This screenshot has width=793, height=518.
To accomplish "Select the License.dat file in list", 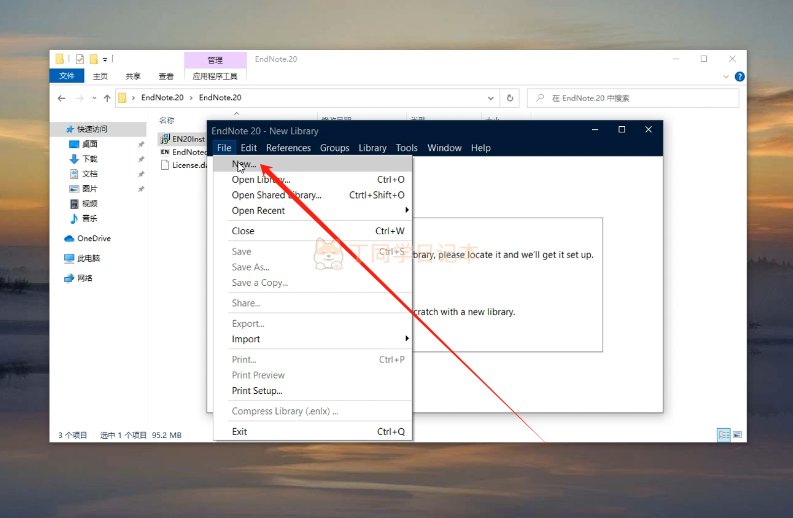I will [x=187, y=165].
